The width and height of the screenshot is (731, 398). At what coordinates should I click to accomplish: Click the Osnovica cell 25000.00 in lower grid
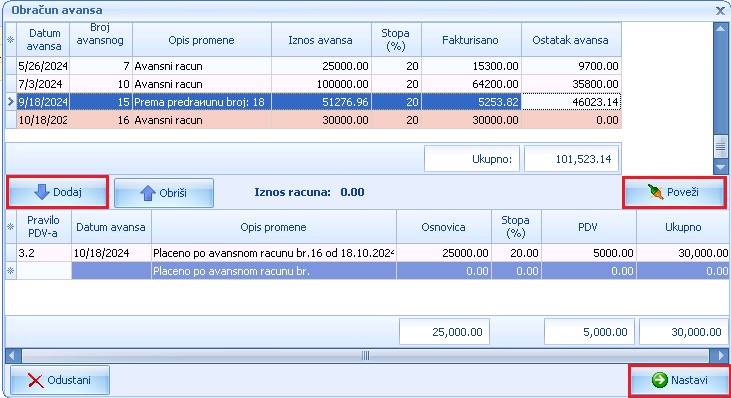444,253
